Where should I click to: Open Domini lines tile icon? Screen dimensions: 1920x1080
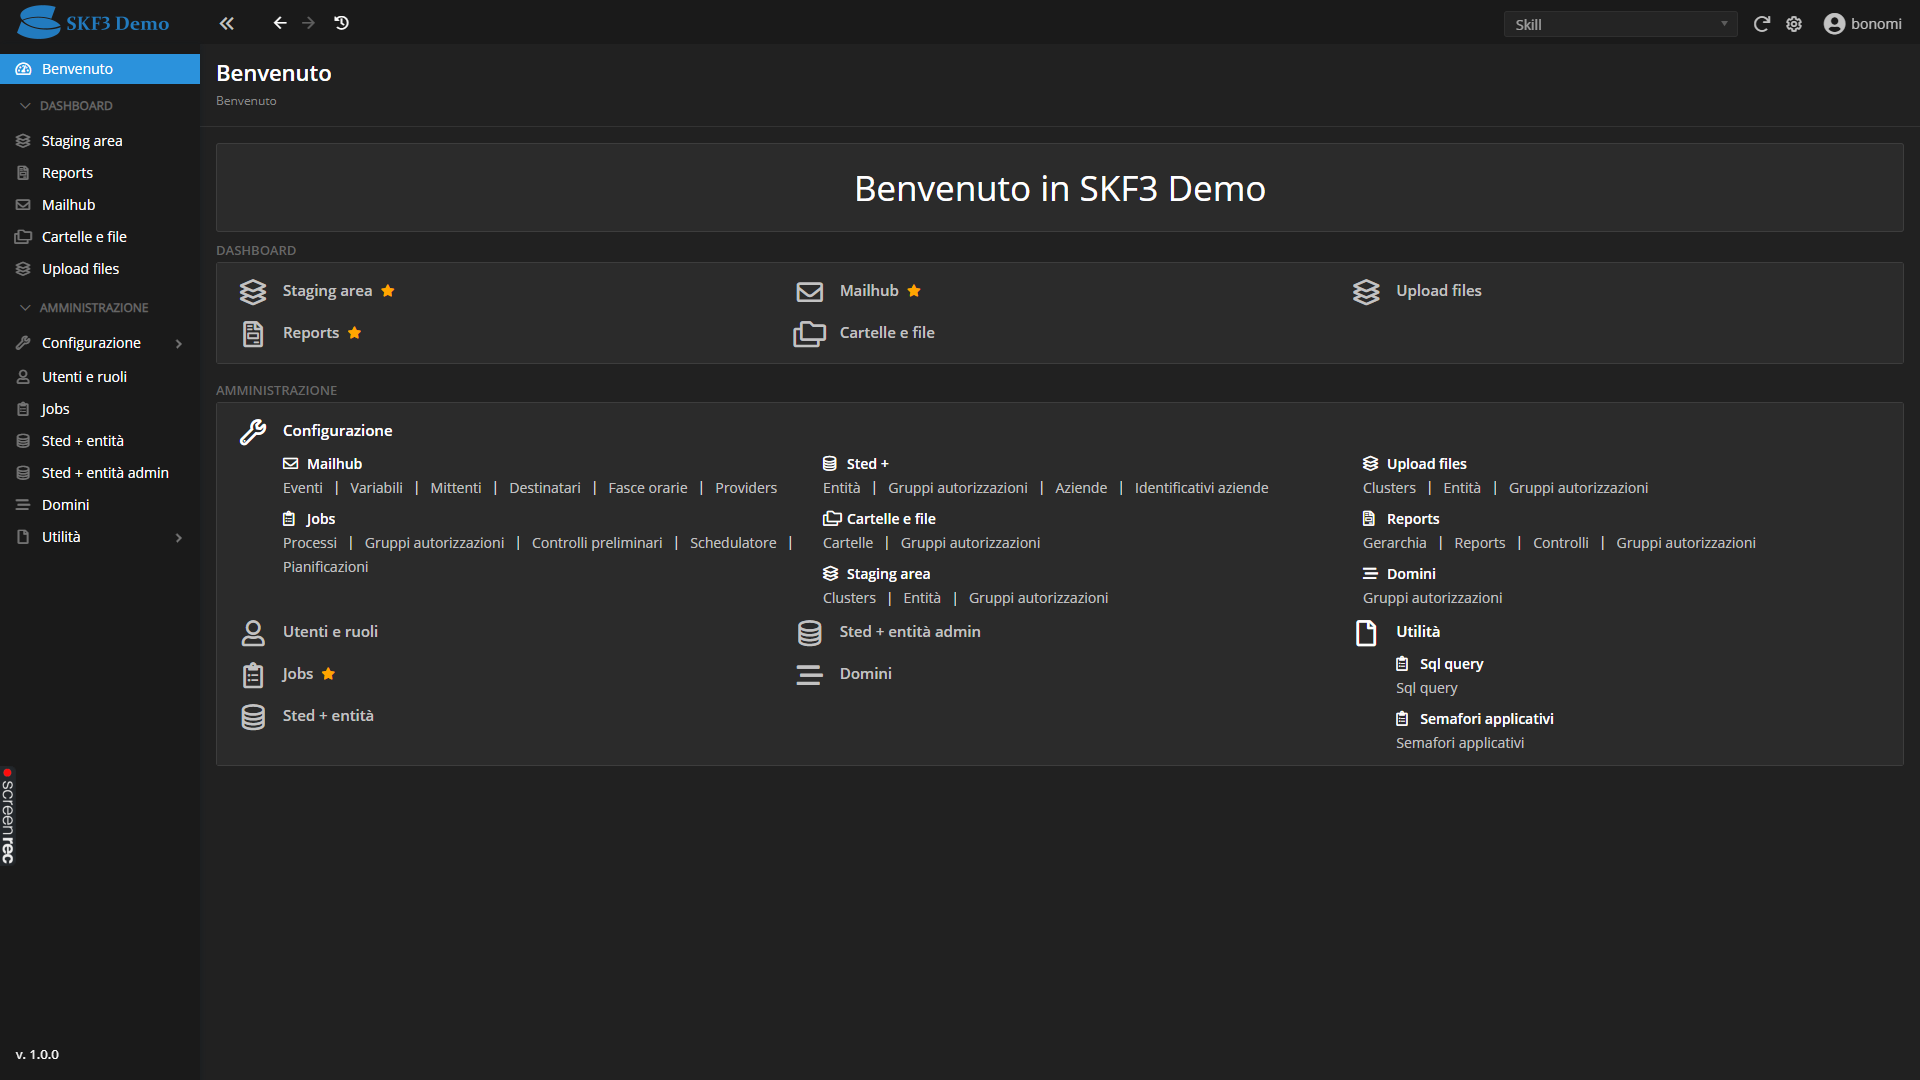810,675
